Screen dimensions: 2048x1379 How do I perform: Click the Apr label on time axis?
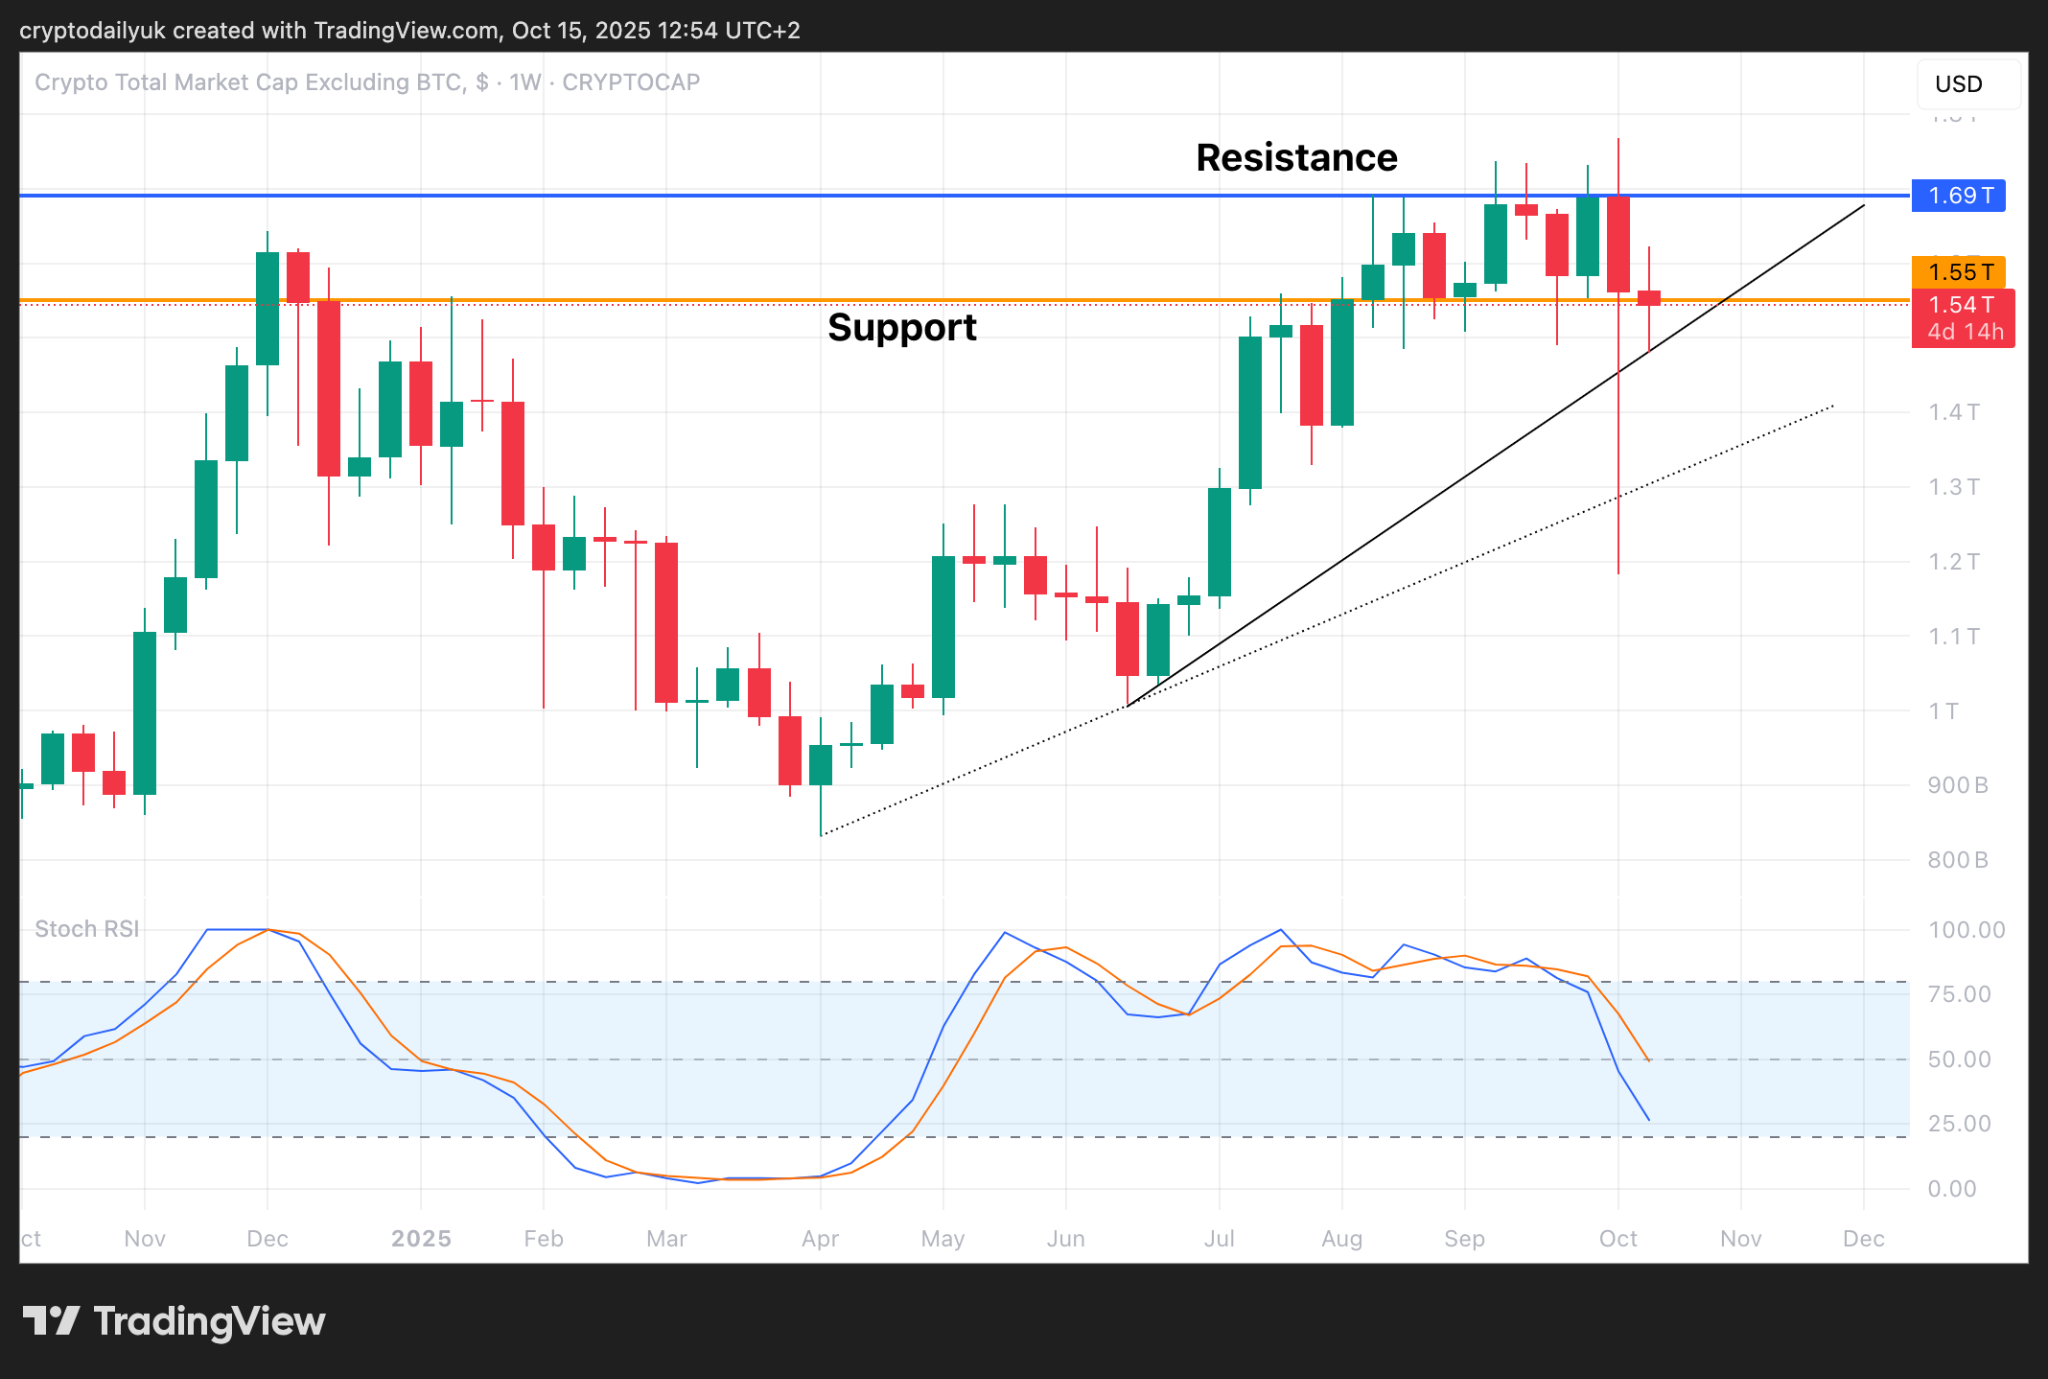pyautogui.click(x=820, y=1239)
